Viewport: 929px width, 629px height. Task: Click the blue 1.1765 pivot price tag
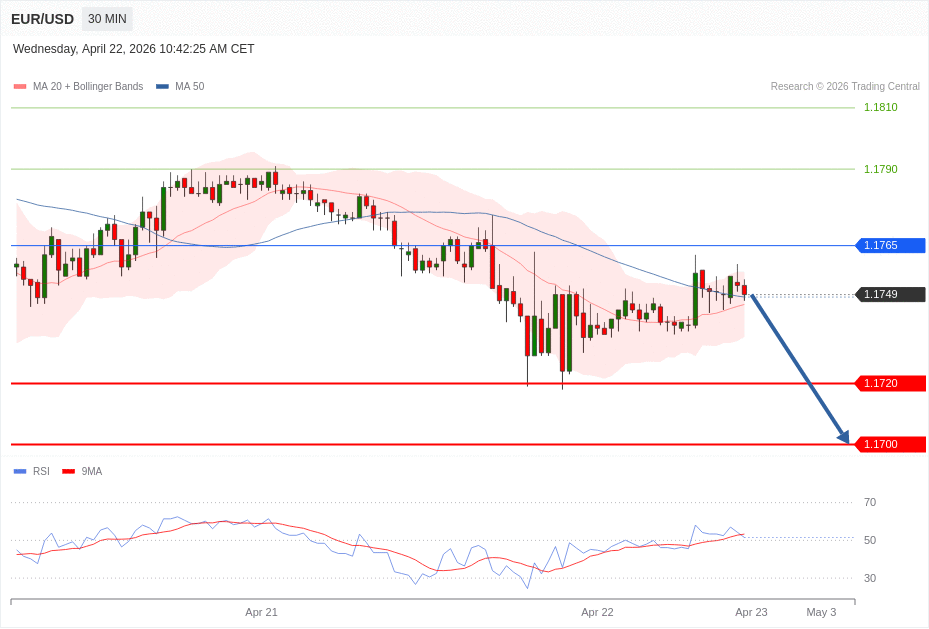890,245
